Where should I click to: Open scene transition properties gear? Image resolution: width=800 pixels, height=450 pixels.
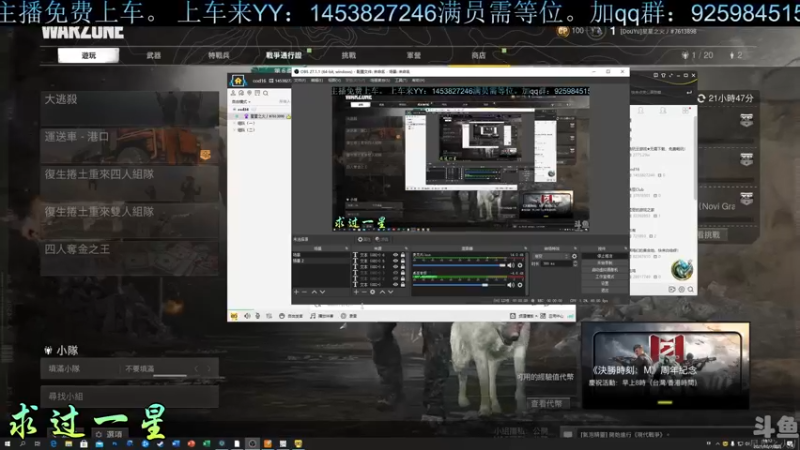click(x=574, y=256)
